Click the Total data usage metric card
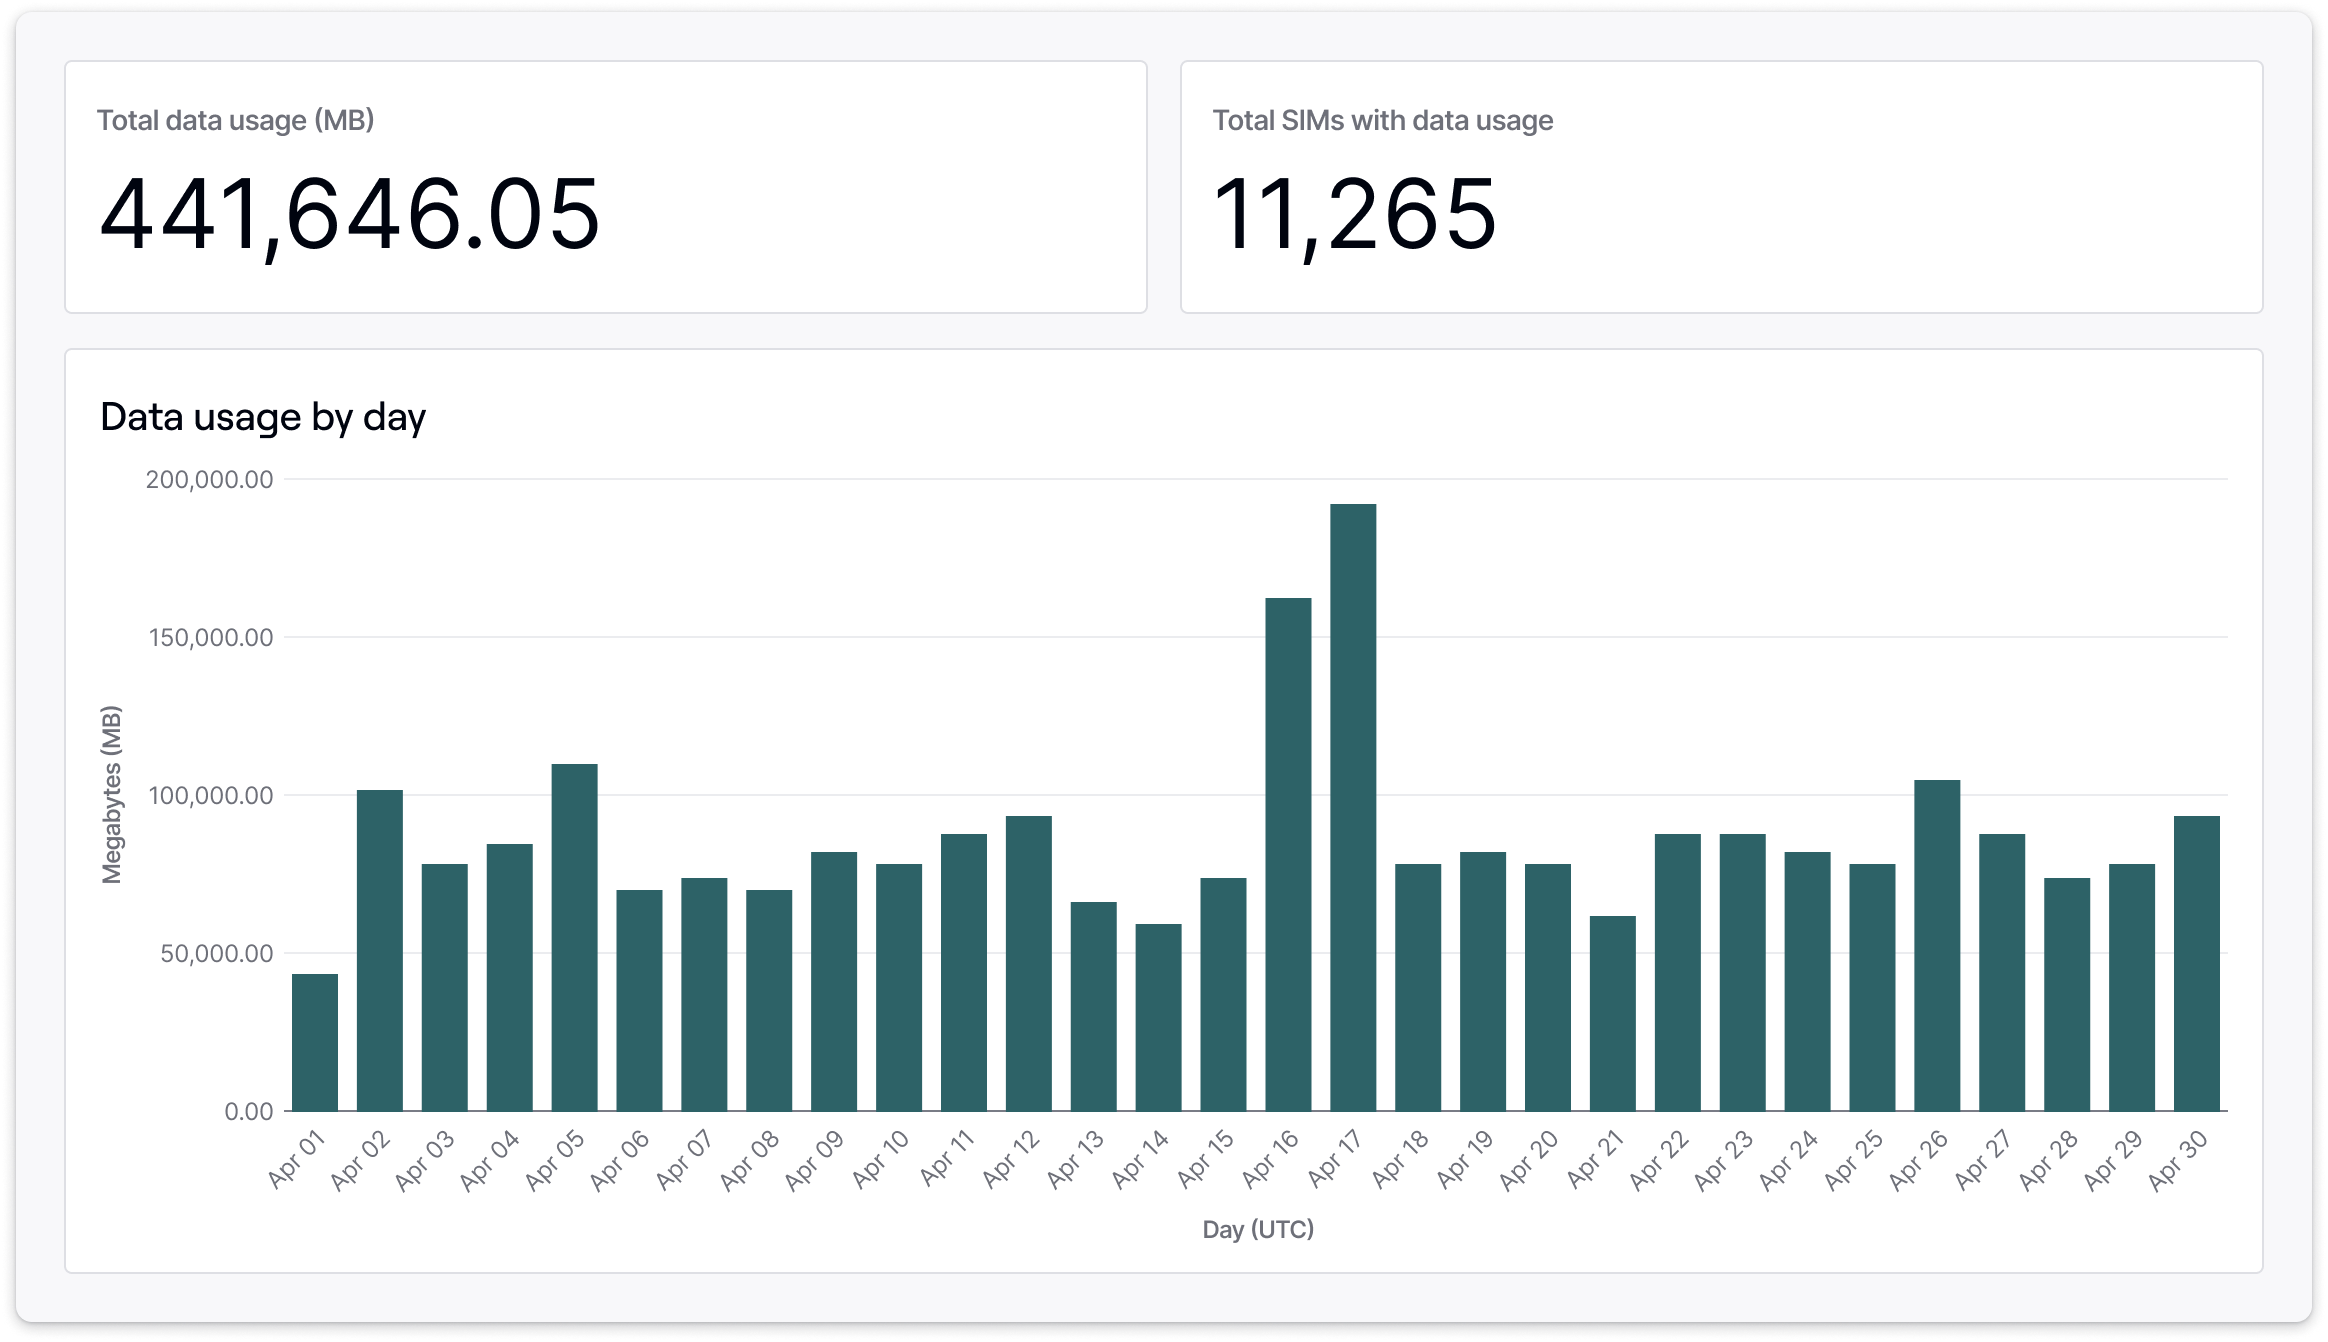Viewport: 2328px width, 1342px height. click(x=600, y=185)
